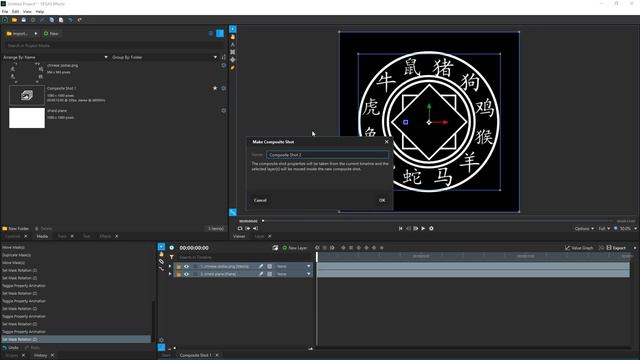Click the Make Composite Shot icon on timeline
640x360 pixels.
click(275, 248)
